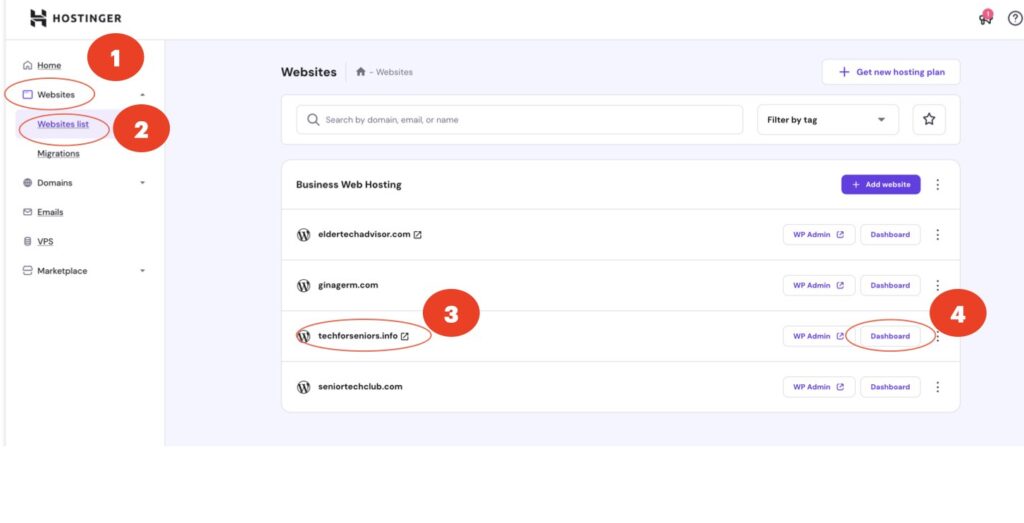Click the help question mark icon
The image size is (1024, 523).
point(1014,18)
